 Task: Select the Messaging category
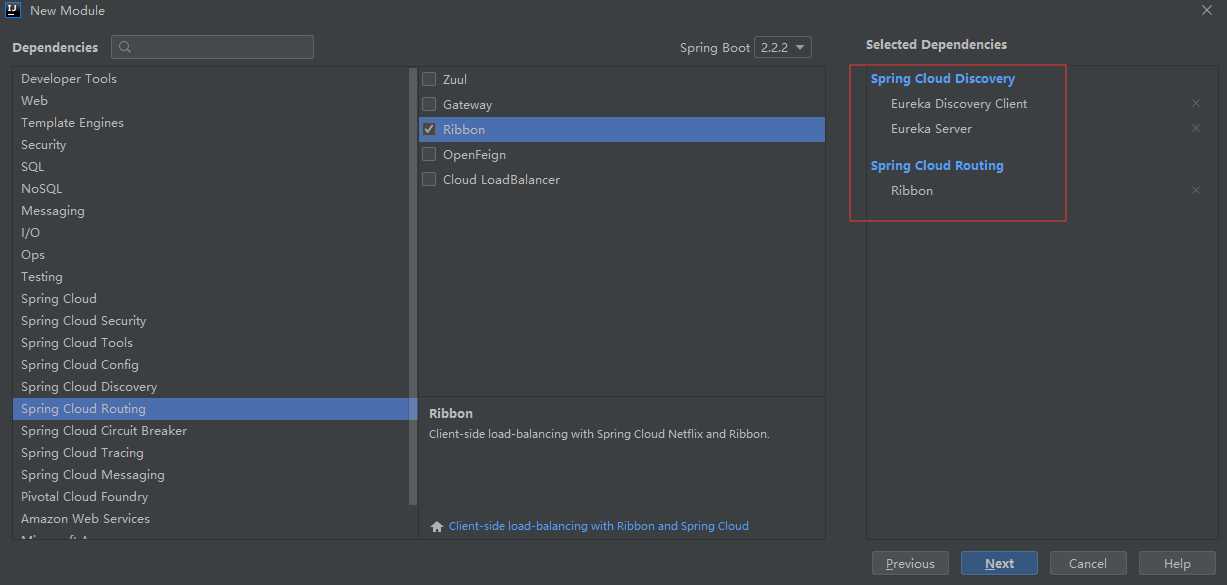coord(211,210)
